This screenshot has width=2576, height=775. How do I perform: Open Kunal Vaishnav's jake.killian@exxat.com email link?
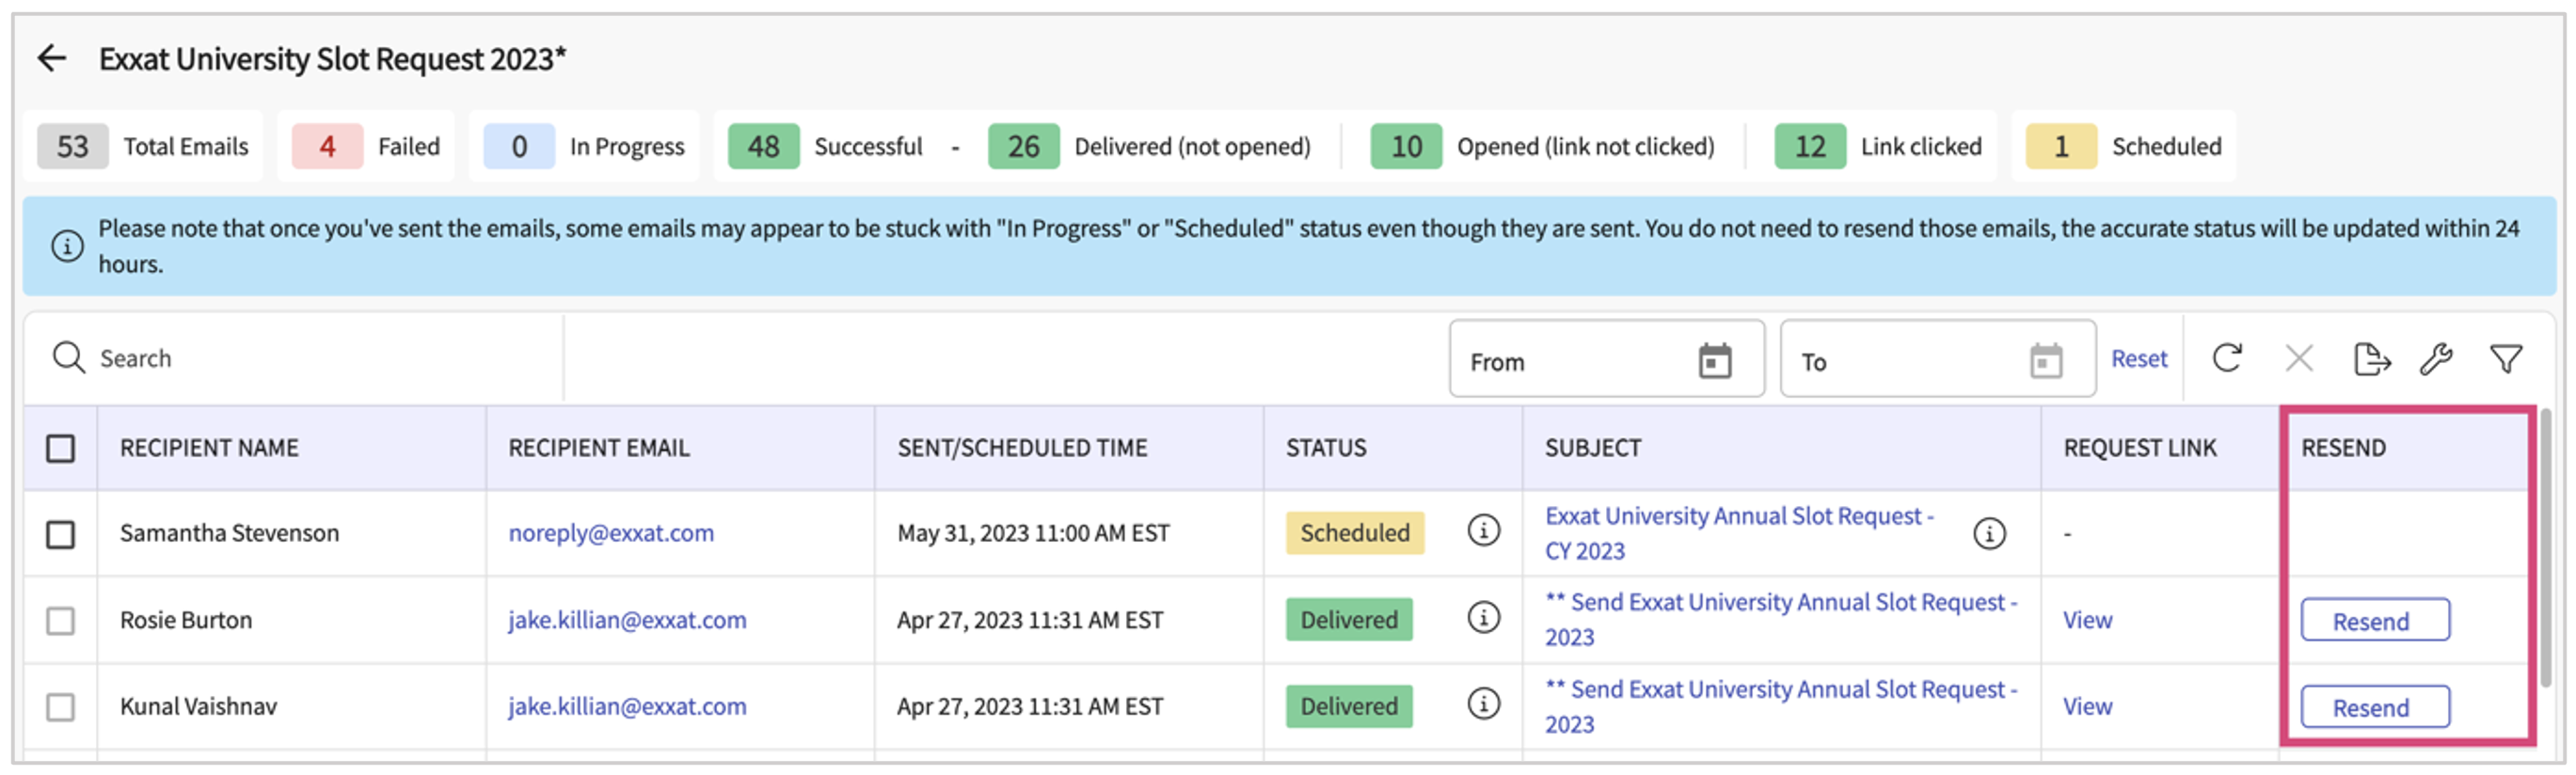pyautogui.click(x=627, y=706)
